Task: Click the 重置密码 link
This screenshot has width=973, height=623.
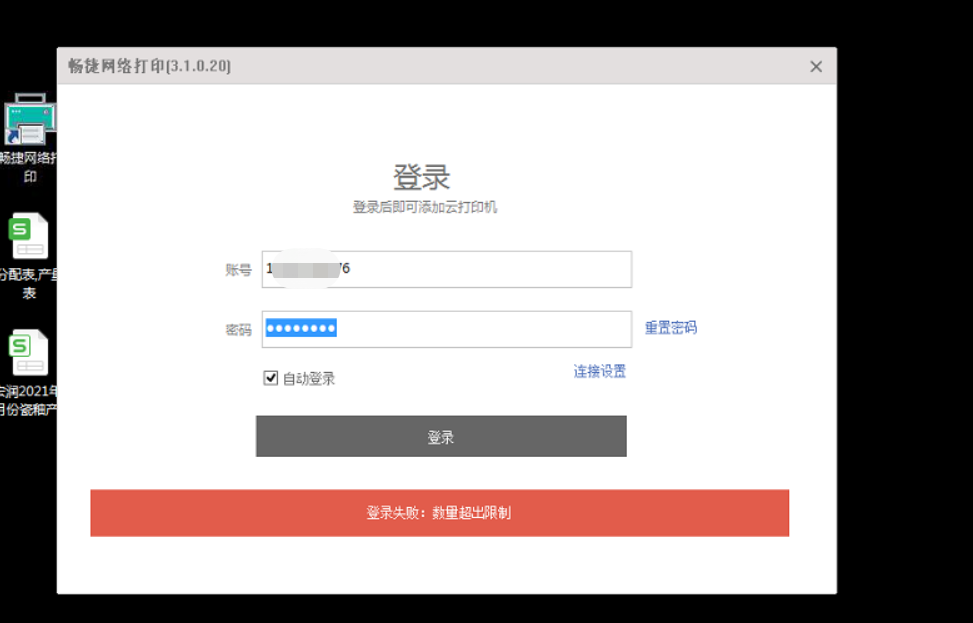Action: pos(671,328)
